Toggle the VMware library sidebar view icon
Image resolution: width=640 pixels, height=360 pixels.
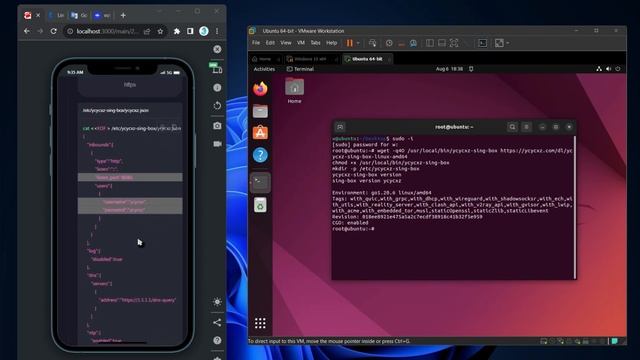(430, 43)
